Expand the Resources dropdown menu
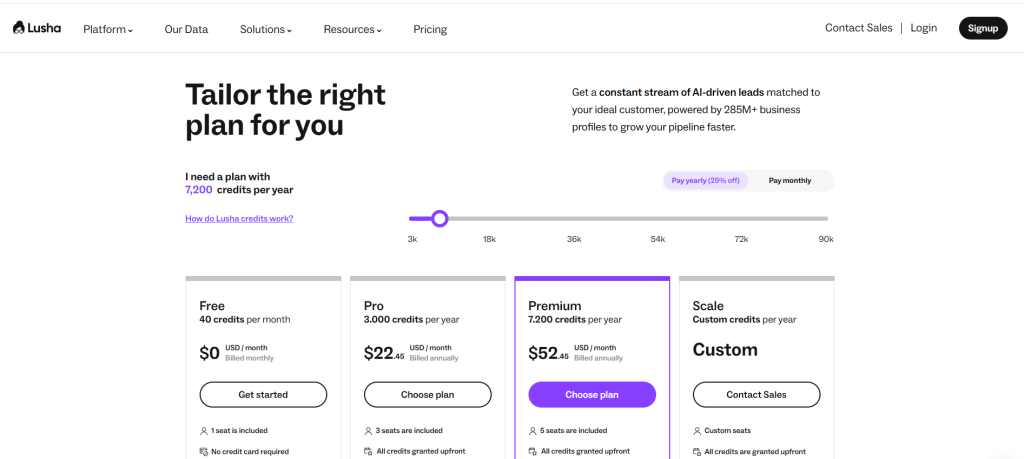 pyautogui.click(x=352, y=29)
